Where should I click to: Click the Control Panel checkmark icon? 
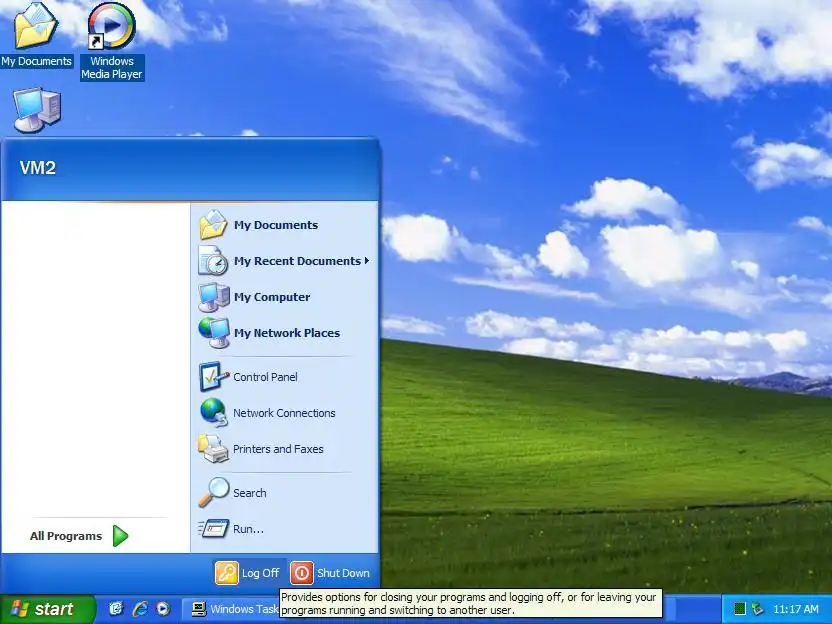click(x=213, y=377)
